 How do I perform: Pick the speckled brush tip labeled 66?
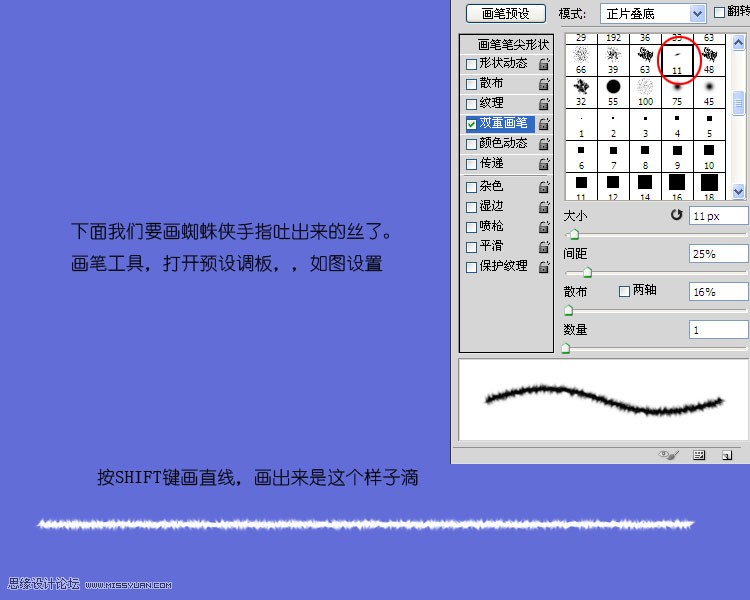[x=581, y=60]
